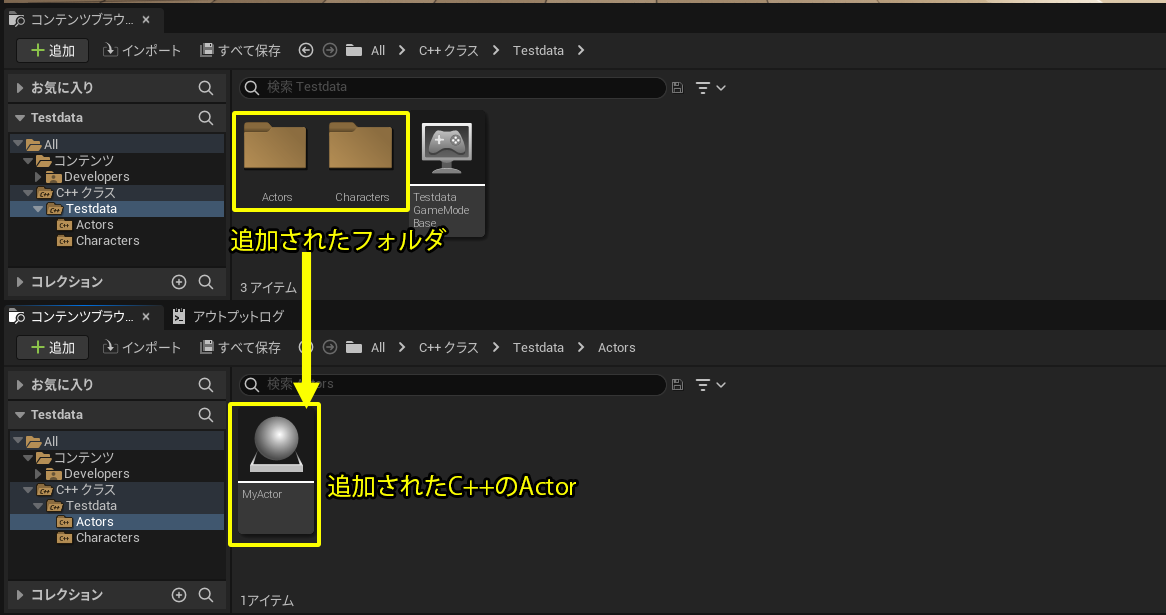Screen dimensions: 1166x615
Task: Click inside the 検索 Testdata search field
Action: coord(450,88)
